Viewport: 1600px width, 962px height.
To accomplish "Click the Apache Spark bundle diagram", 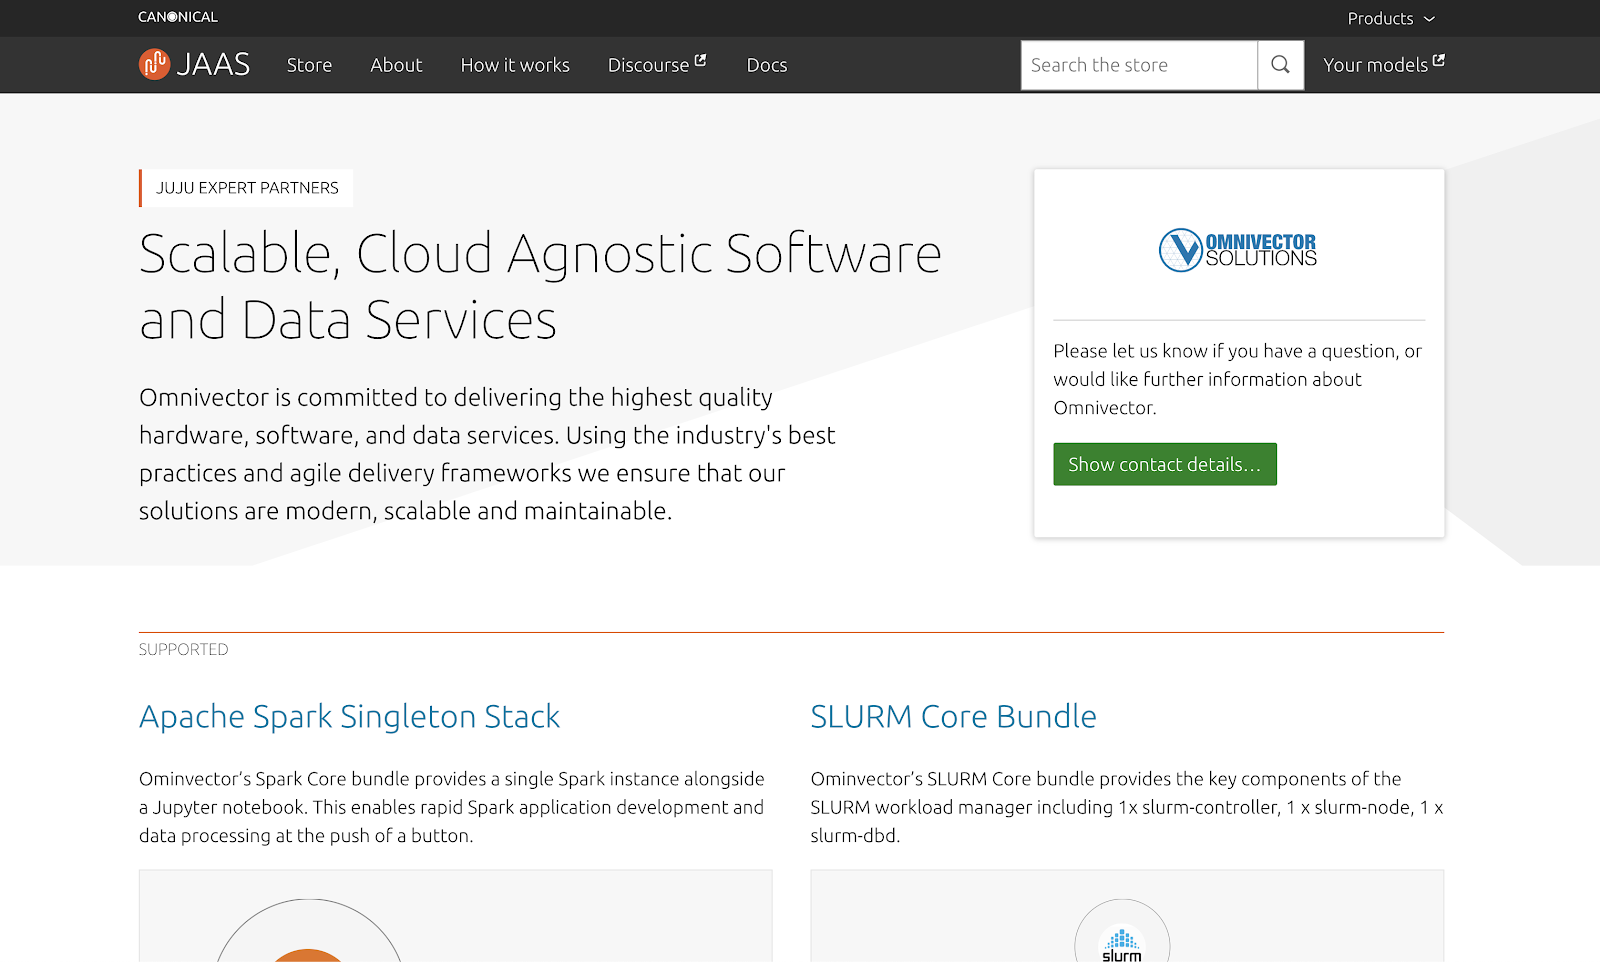I will 456,916.
